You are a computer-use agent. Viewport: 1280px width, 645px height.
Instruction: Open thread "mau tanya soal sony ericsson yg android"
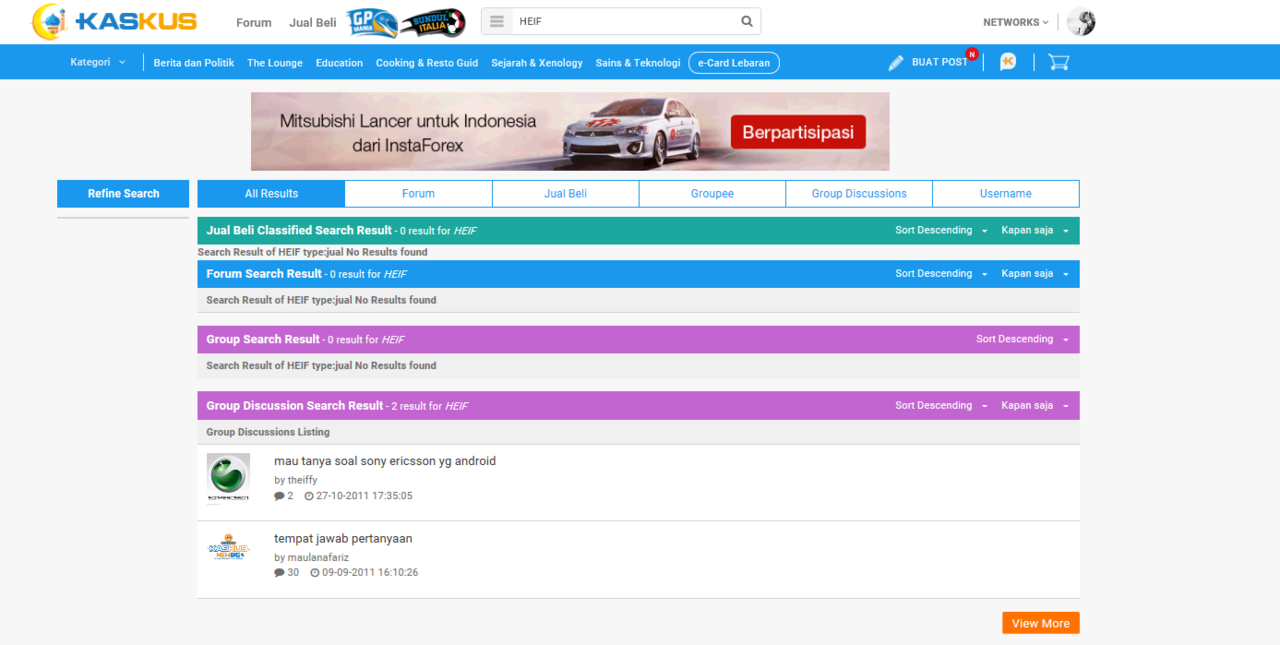385,461
